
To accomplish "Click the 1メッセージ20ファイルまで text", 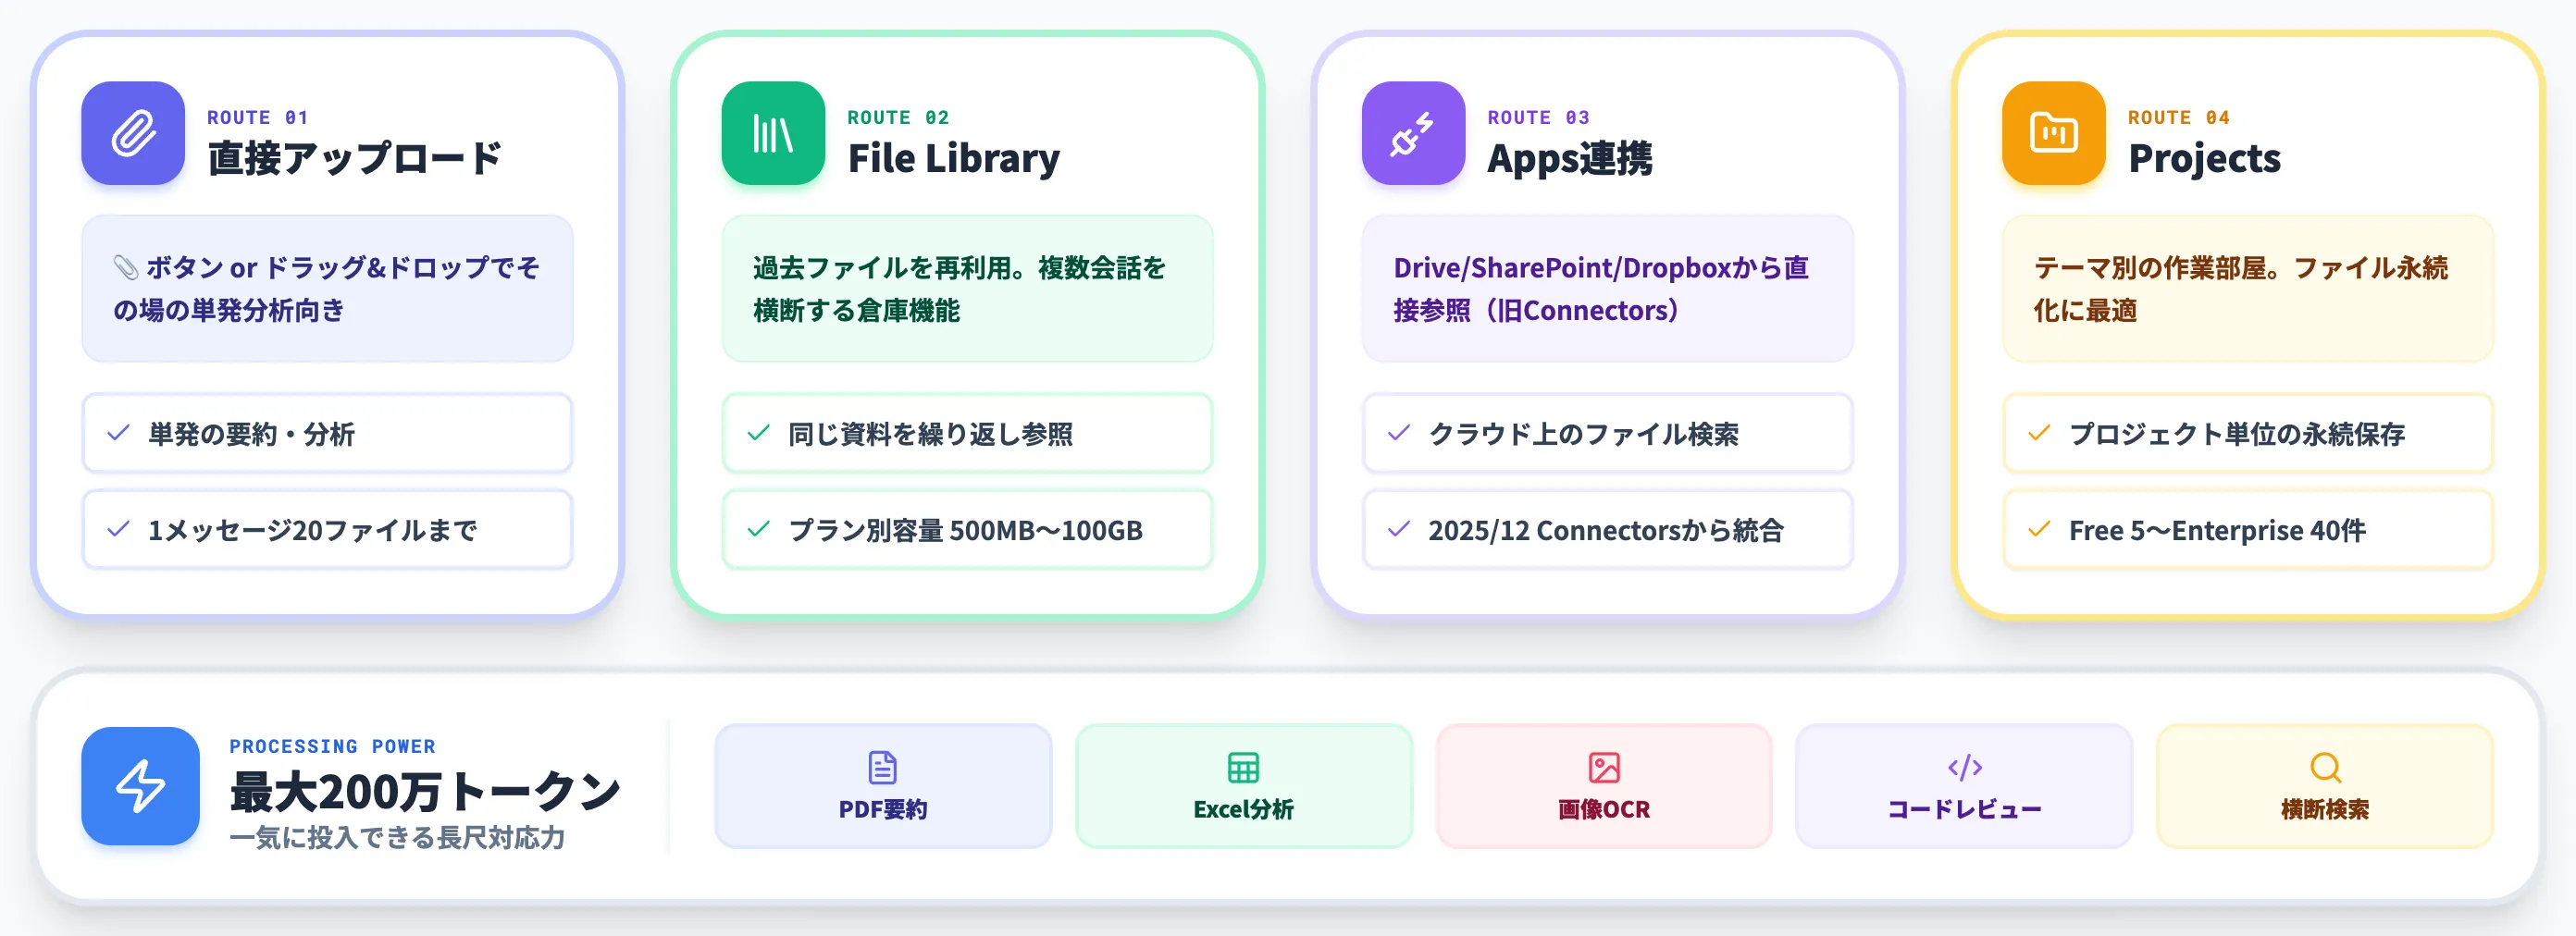I will [312, 530].
